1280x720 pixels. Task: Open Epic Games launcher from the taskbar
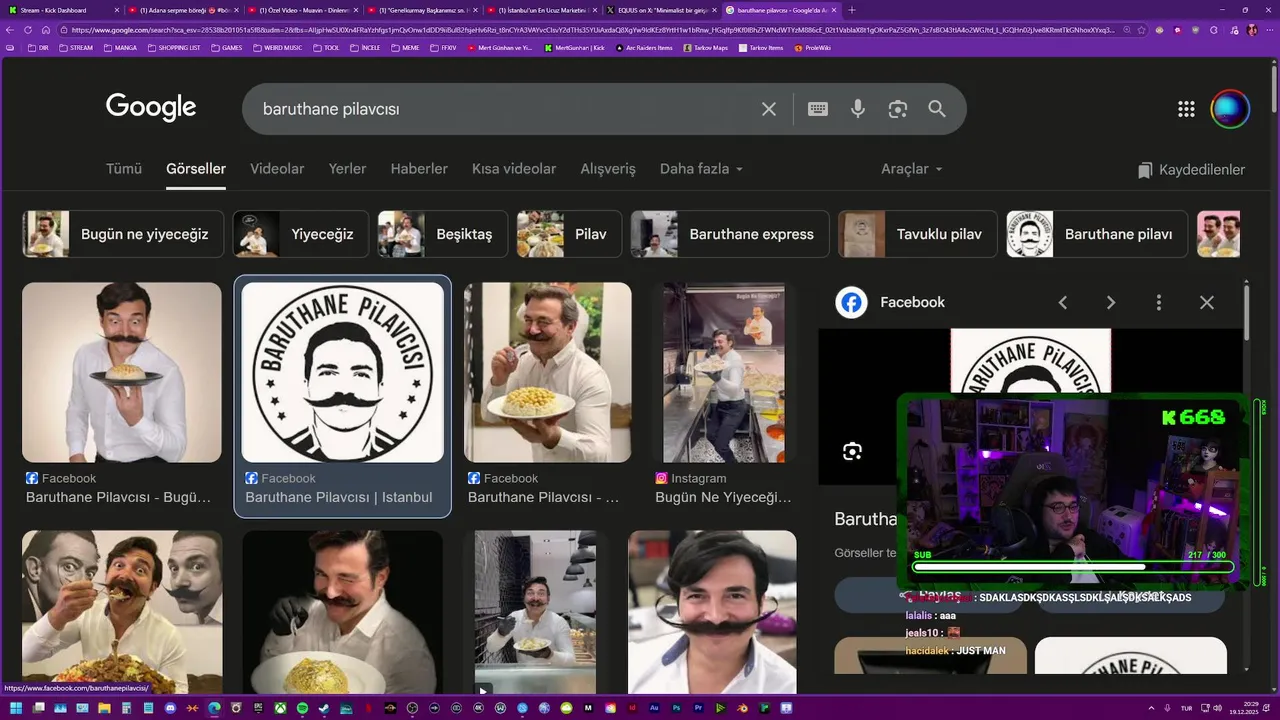(258, 708)
